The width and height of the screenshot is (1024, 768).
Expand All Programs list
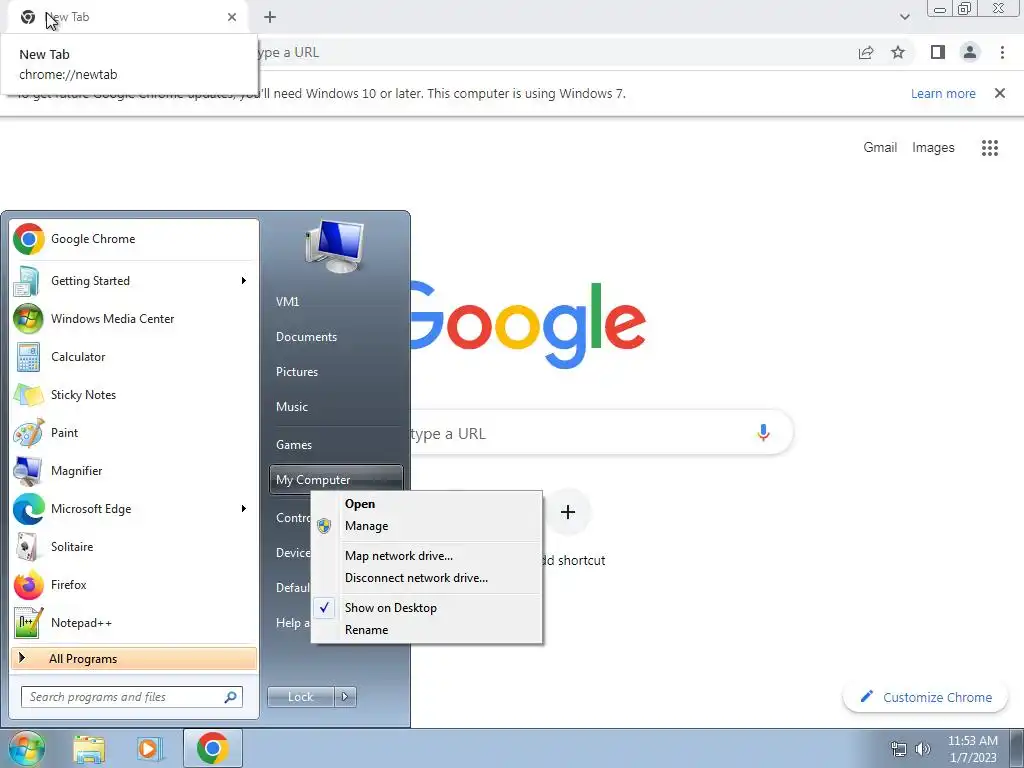point(134,659)
